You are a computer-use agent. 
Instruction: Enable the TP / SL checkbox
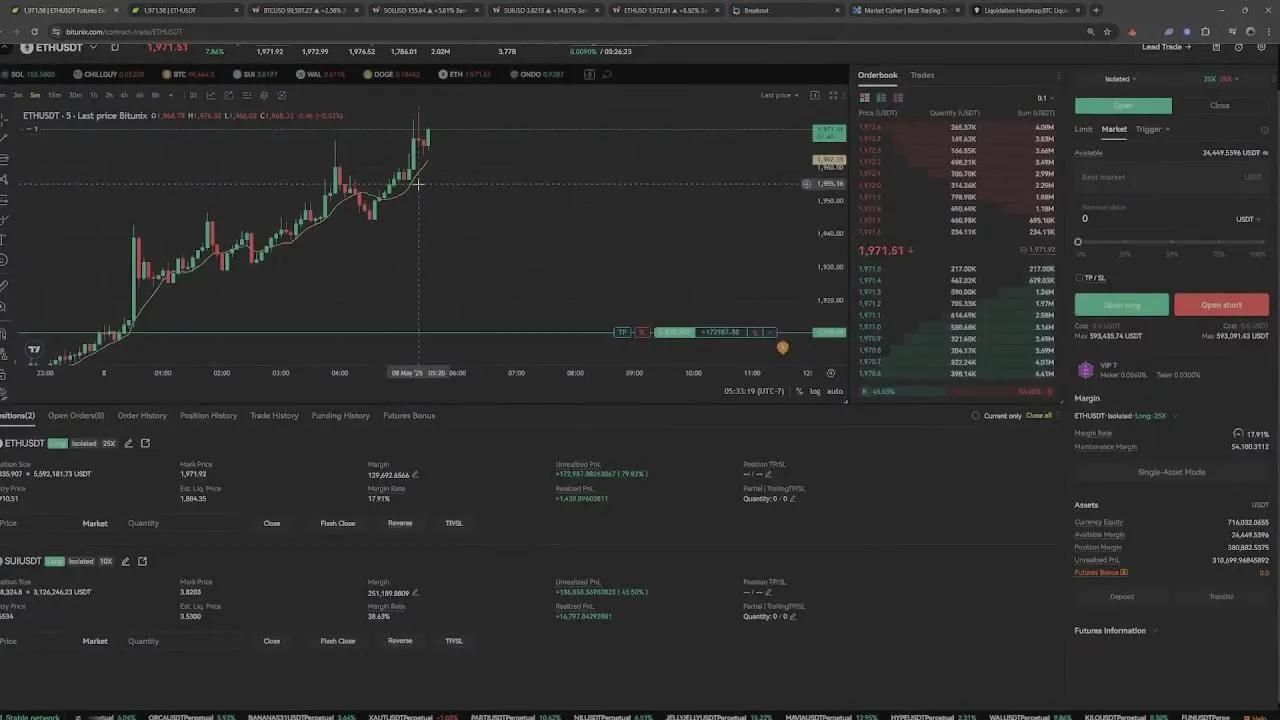click(x=1079, y=278)
